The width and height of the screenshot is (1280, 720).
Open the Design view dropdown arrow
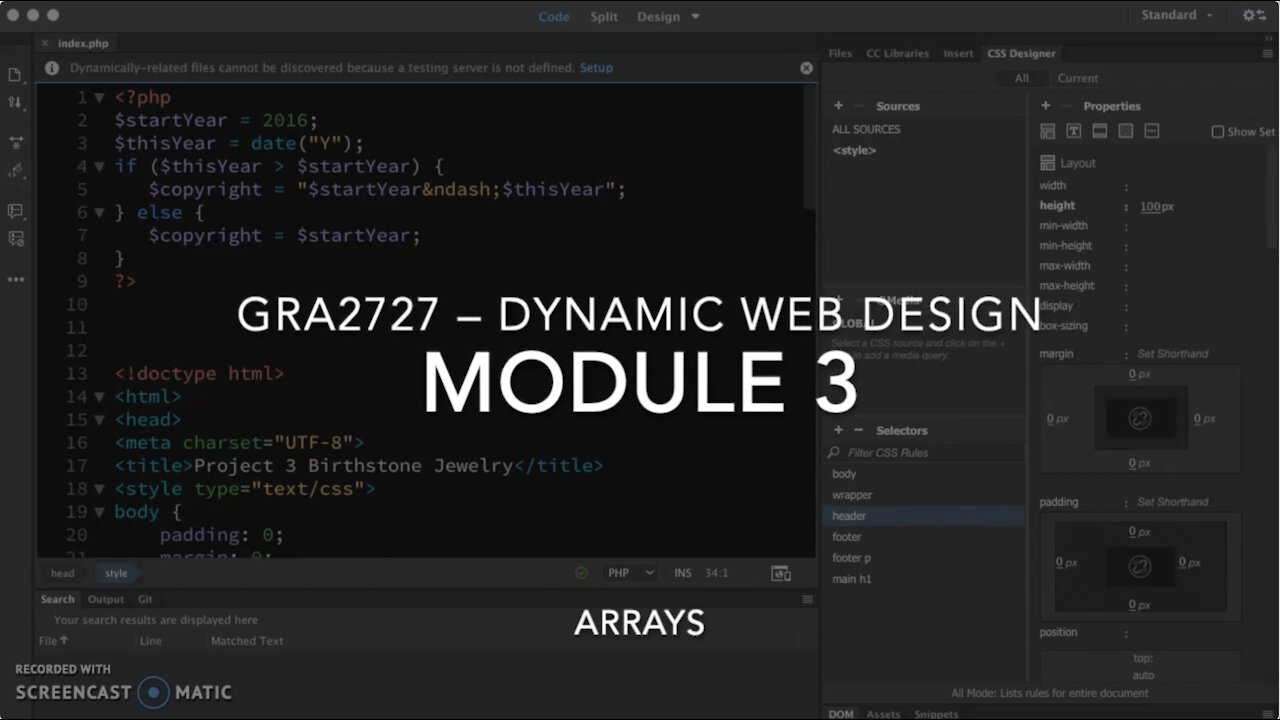[696, 16]
